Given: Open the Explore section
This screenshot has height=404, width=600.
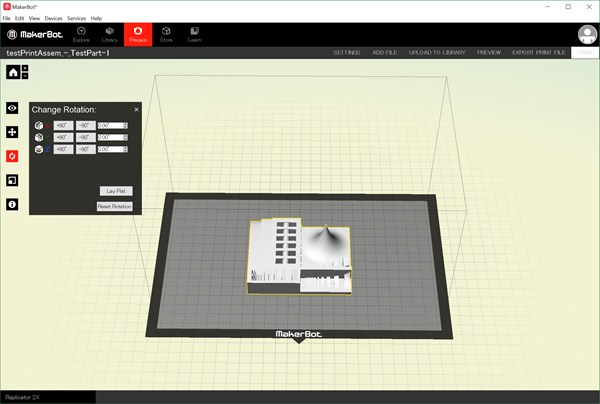Looking at the screenshot, I should (x=81, y=34).
